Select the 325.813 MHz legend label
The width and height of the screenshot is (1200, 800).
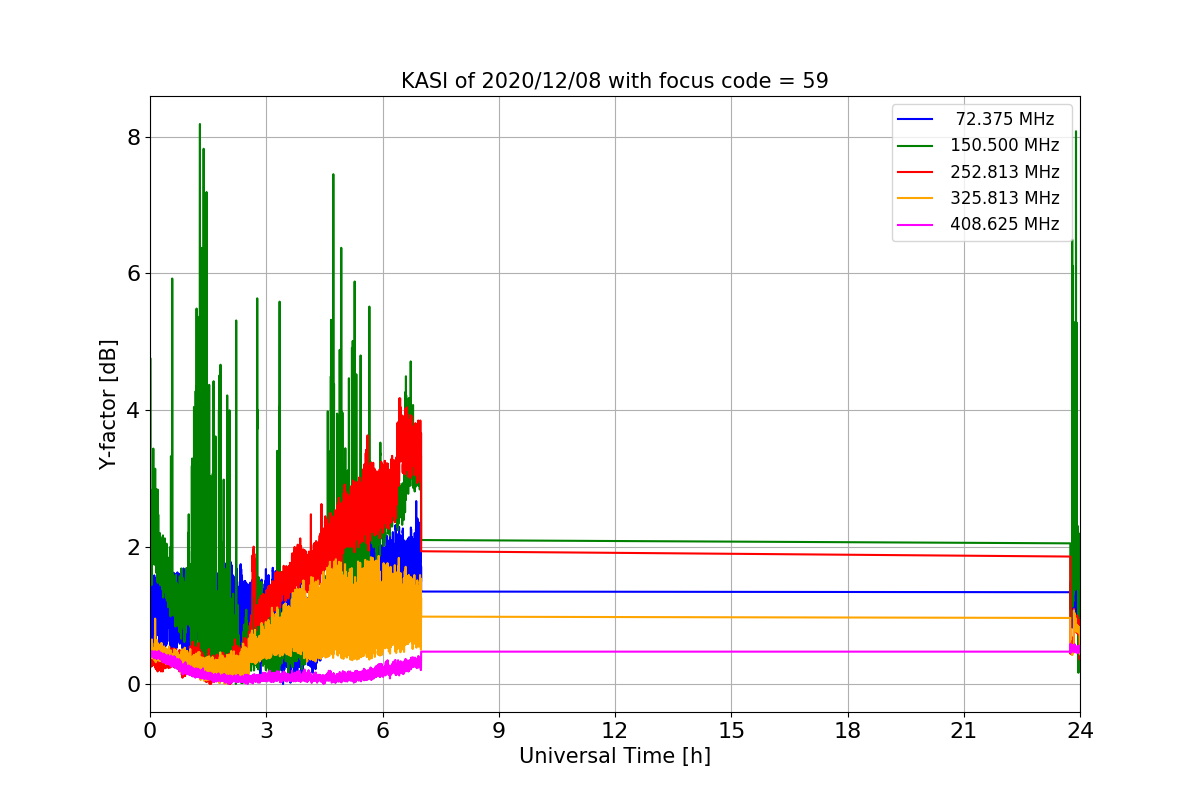coord(1005,198)
